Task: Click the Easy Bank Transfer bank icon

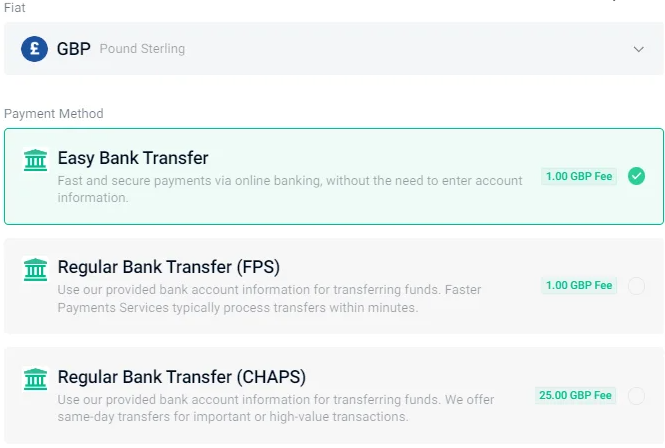Action: (35, 160)
